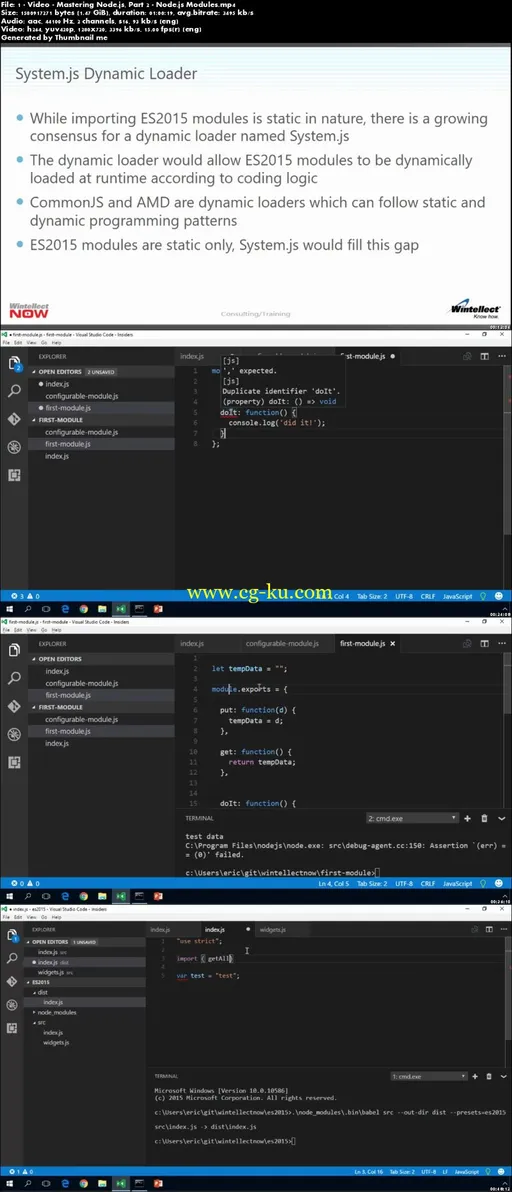Screen dimensions: 512x1192
Task: Switch to widgets.js tab in es2015 window
Action: [273, 929]
